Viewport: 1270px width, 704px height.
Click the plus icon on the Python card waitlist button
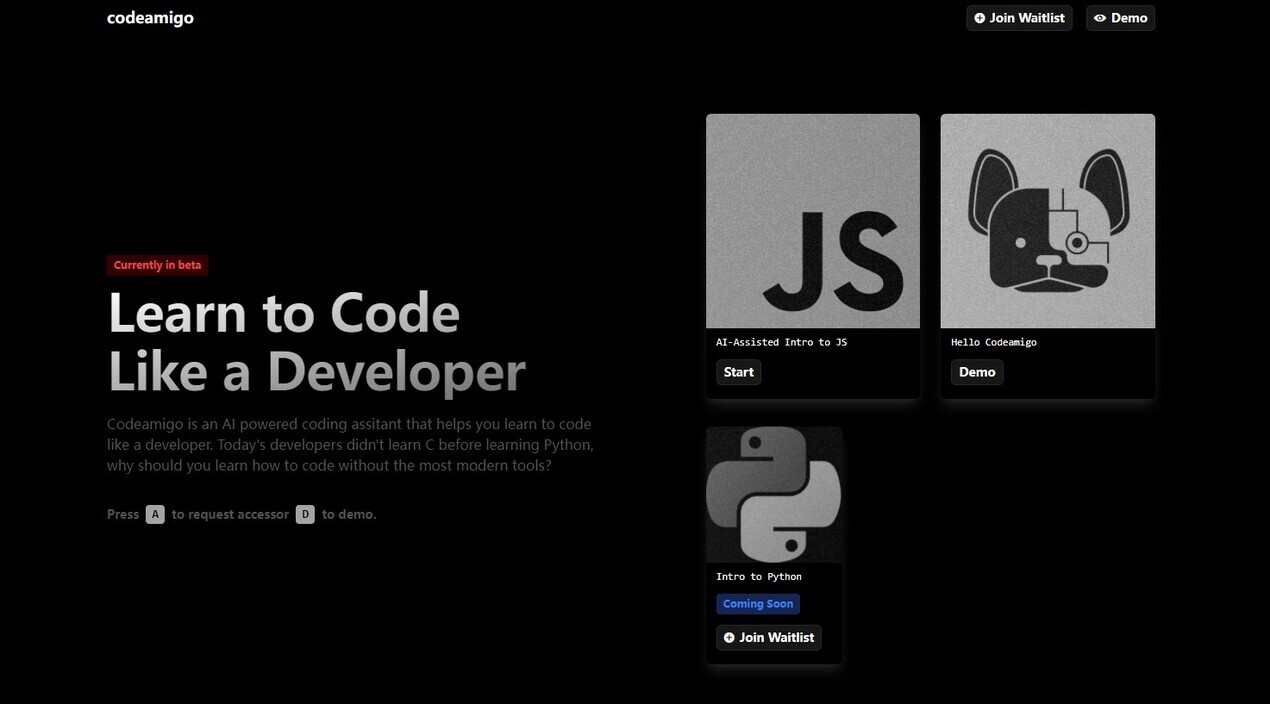tap(729, 637)
